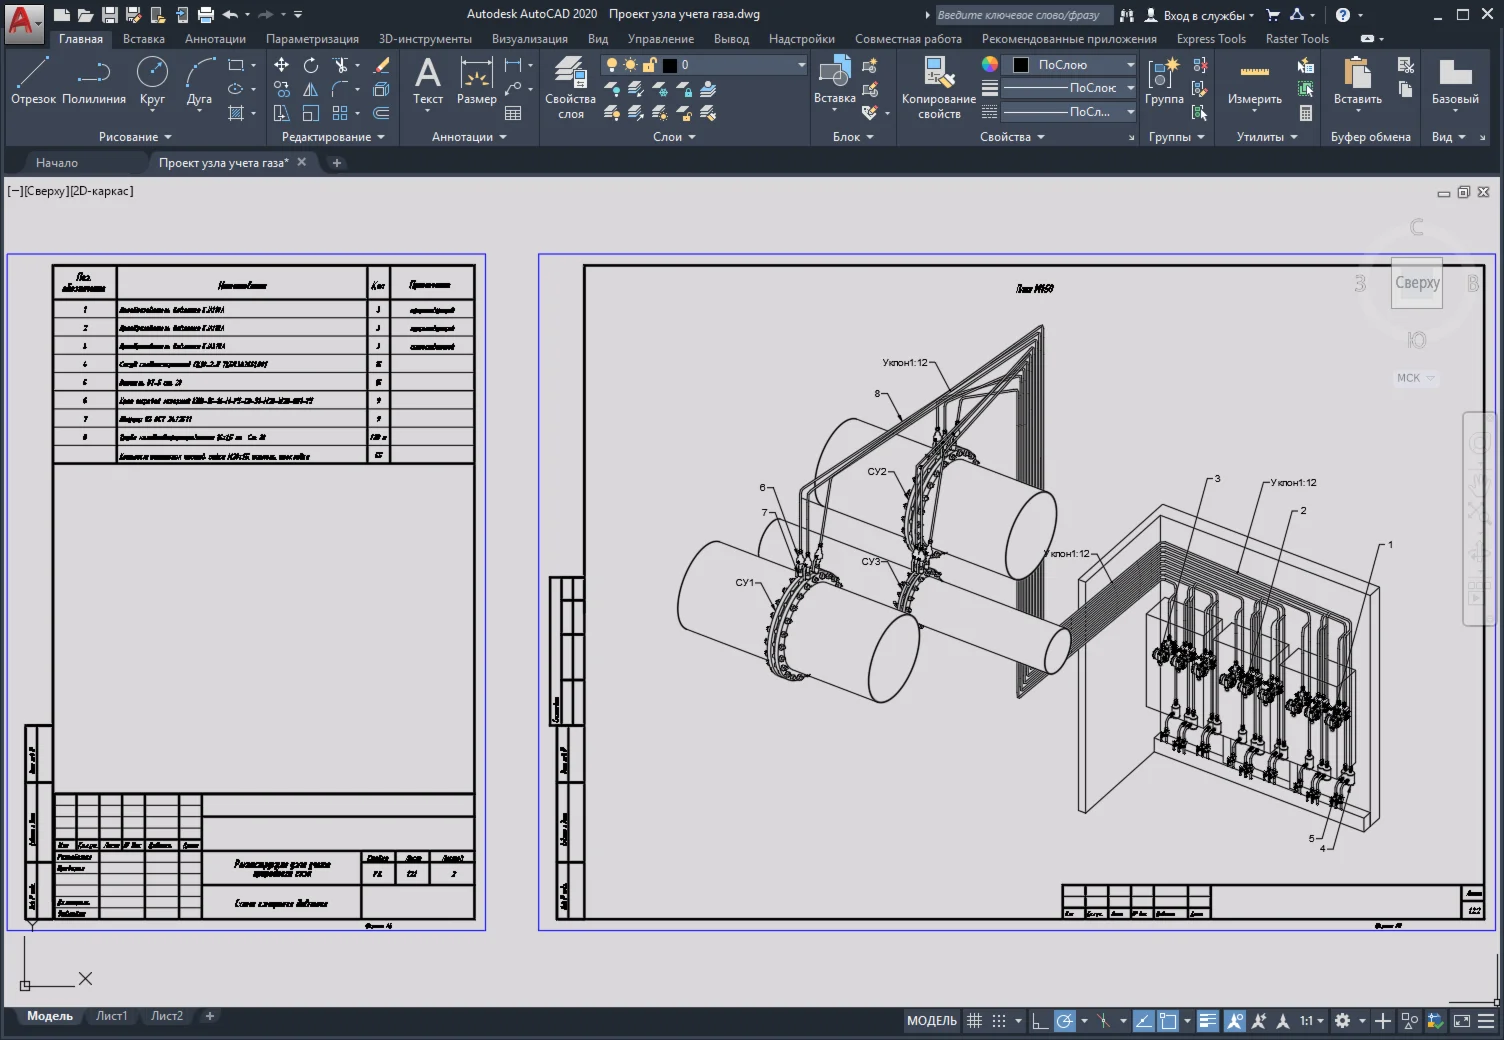Screen dimensions: 1504x1040
Task: Open the annotation scale 1:1 dropdown
Action: point(1311,1021)
